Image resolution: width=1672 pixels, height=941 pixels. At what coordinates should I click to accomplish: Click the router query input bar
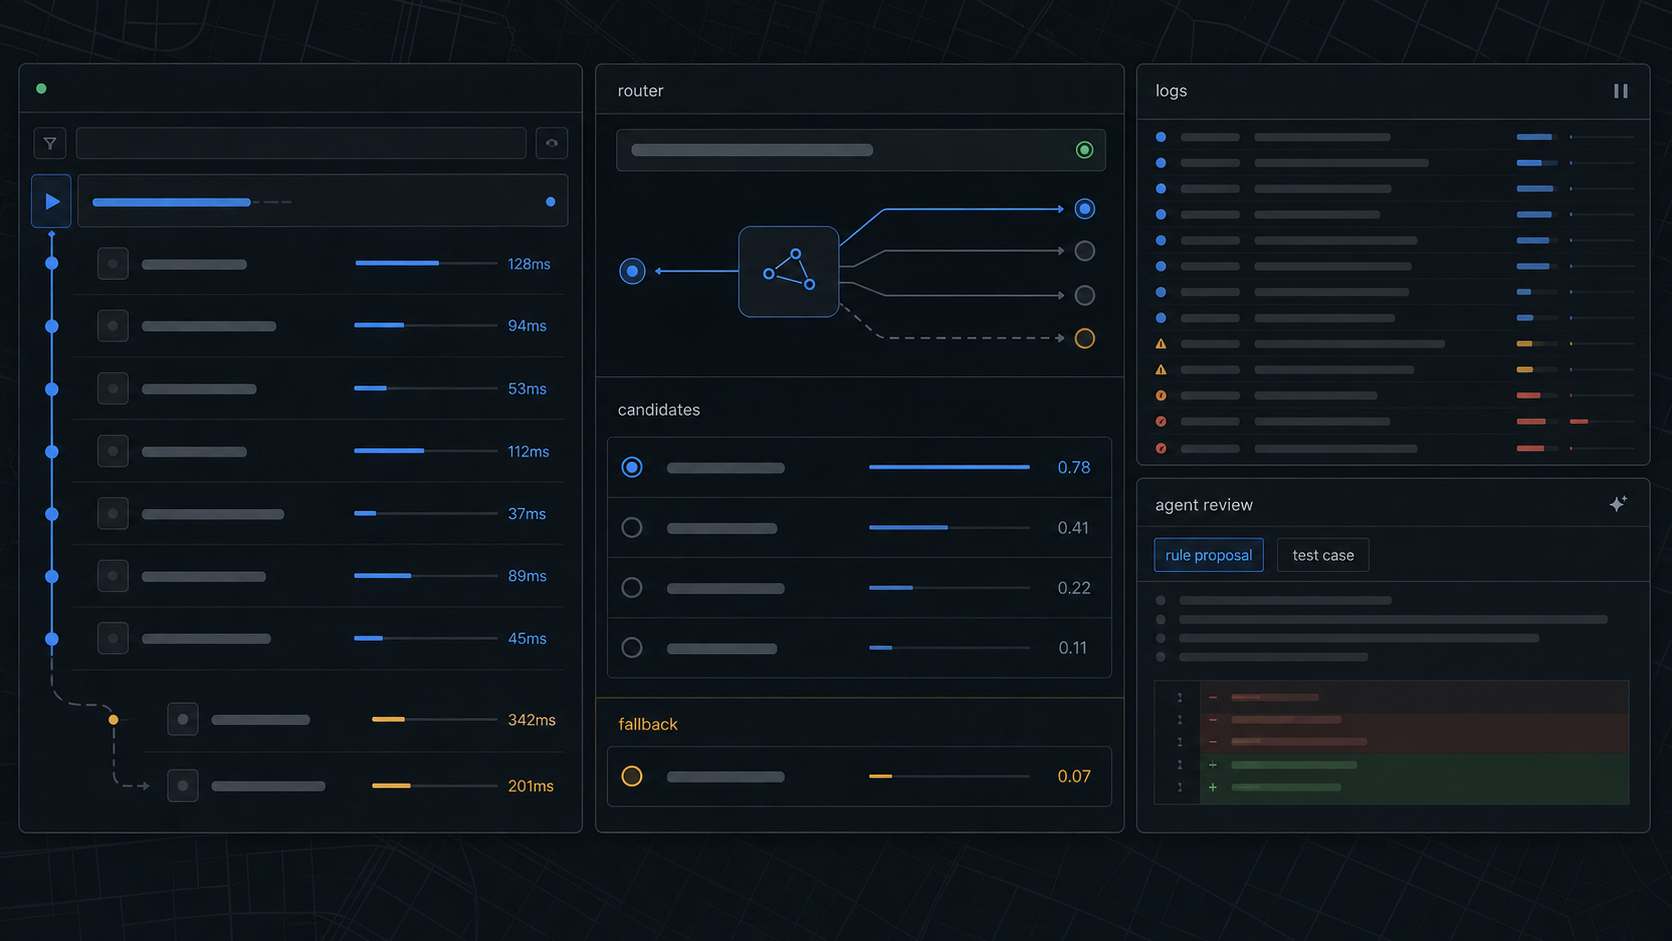click(861, 150)
